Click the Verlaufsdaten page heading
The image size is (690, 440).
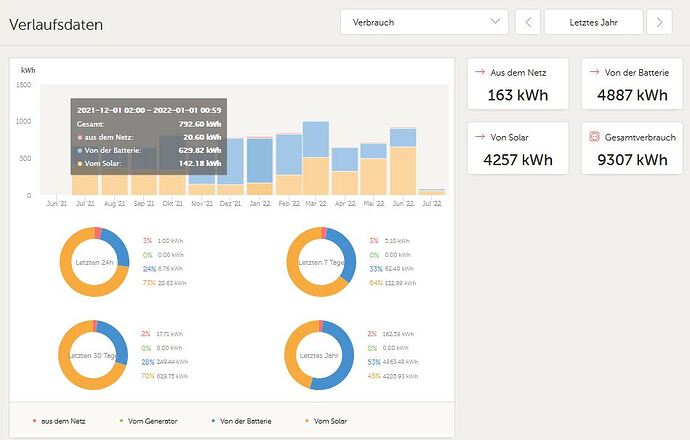coord(56,24)
